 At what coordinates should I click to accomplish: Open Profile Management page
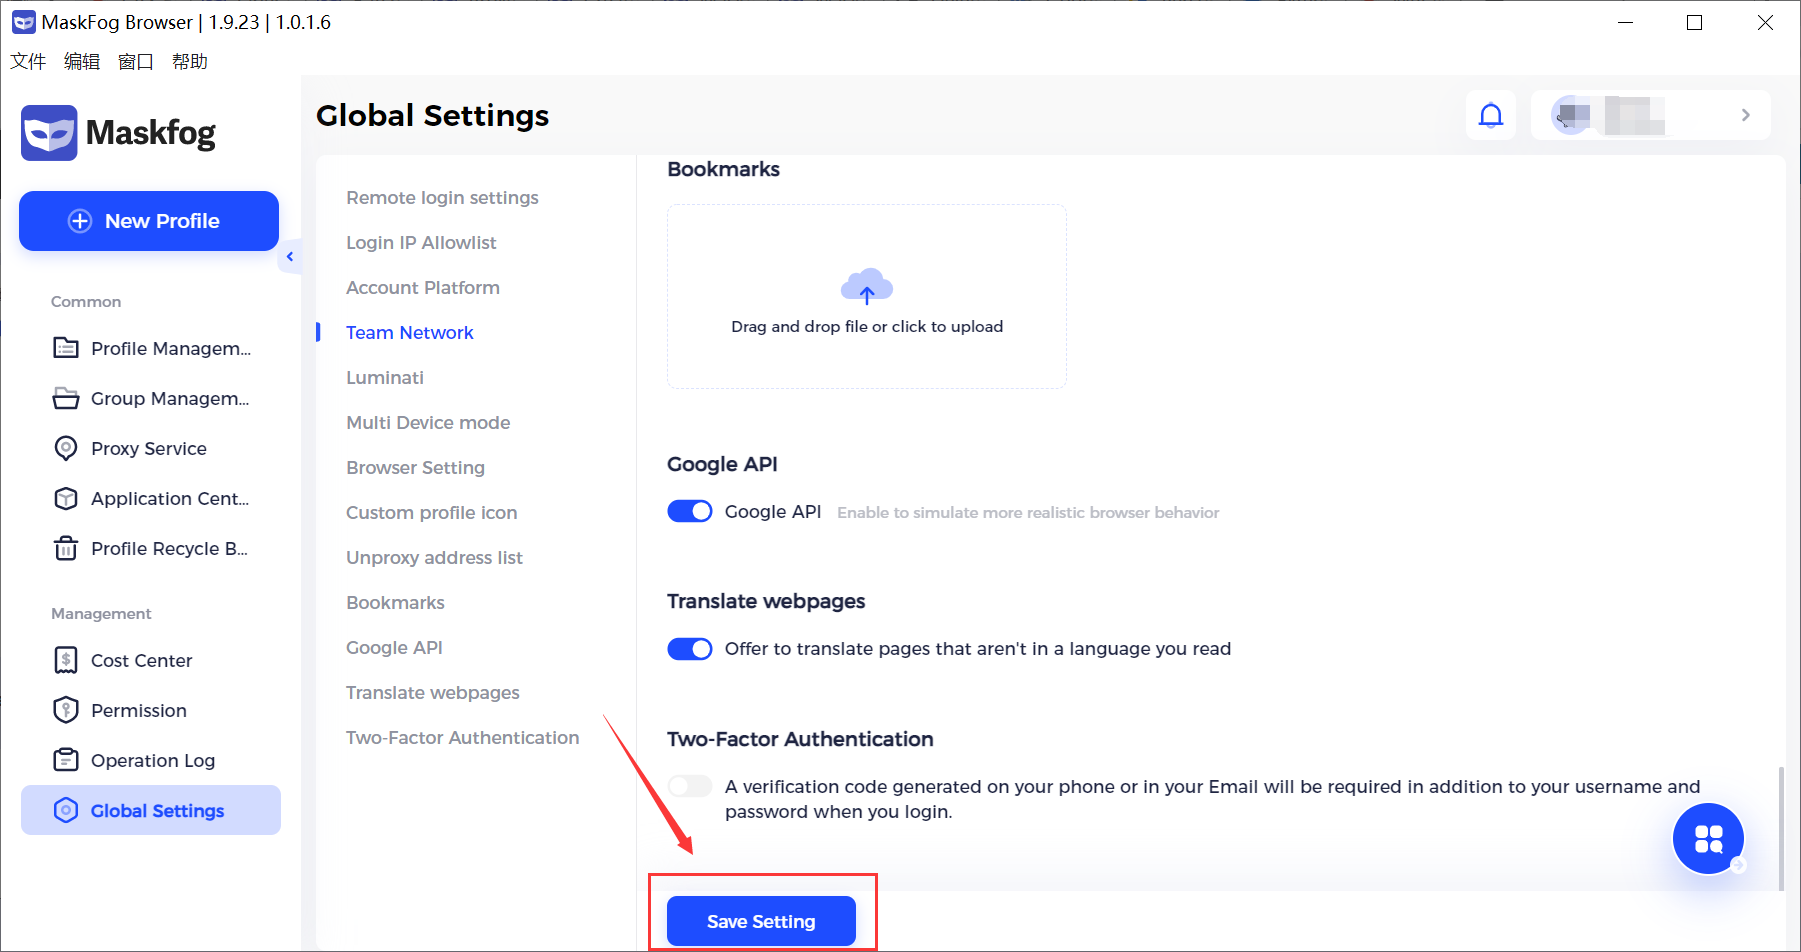pyautogui.click(x=151, y=348)
